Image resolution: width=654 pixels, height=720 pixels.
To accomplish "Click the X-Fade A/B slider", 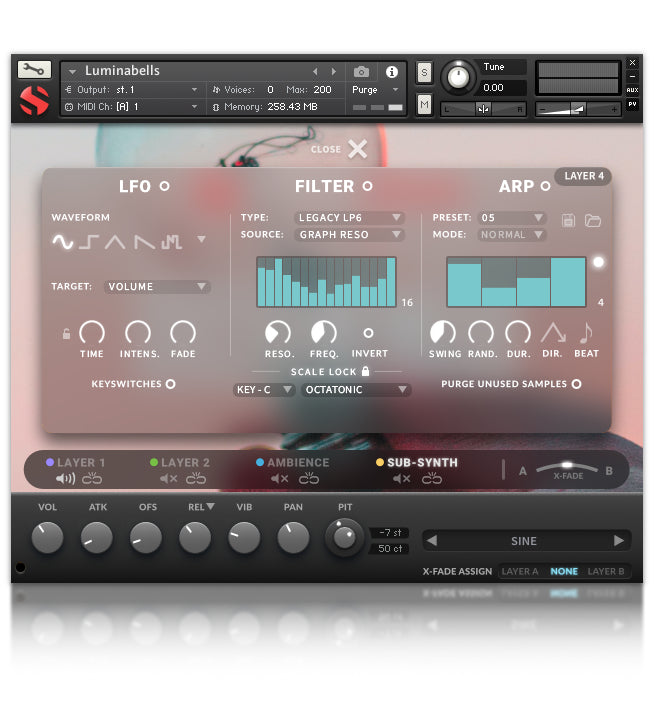I will 566,468.
